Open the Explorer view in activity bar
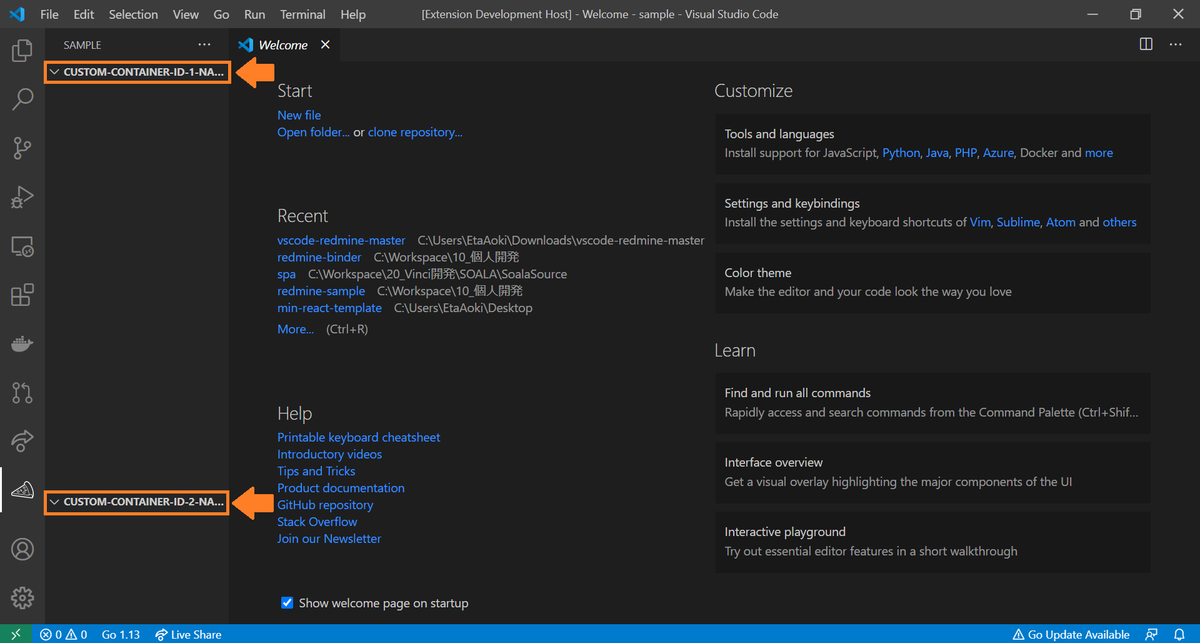This screenshot has height=643, width=1200. (22, 51)
